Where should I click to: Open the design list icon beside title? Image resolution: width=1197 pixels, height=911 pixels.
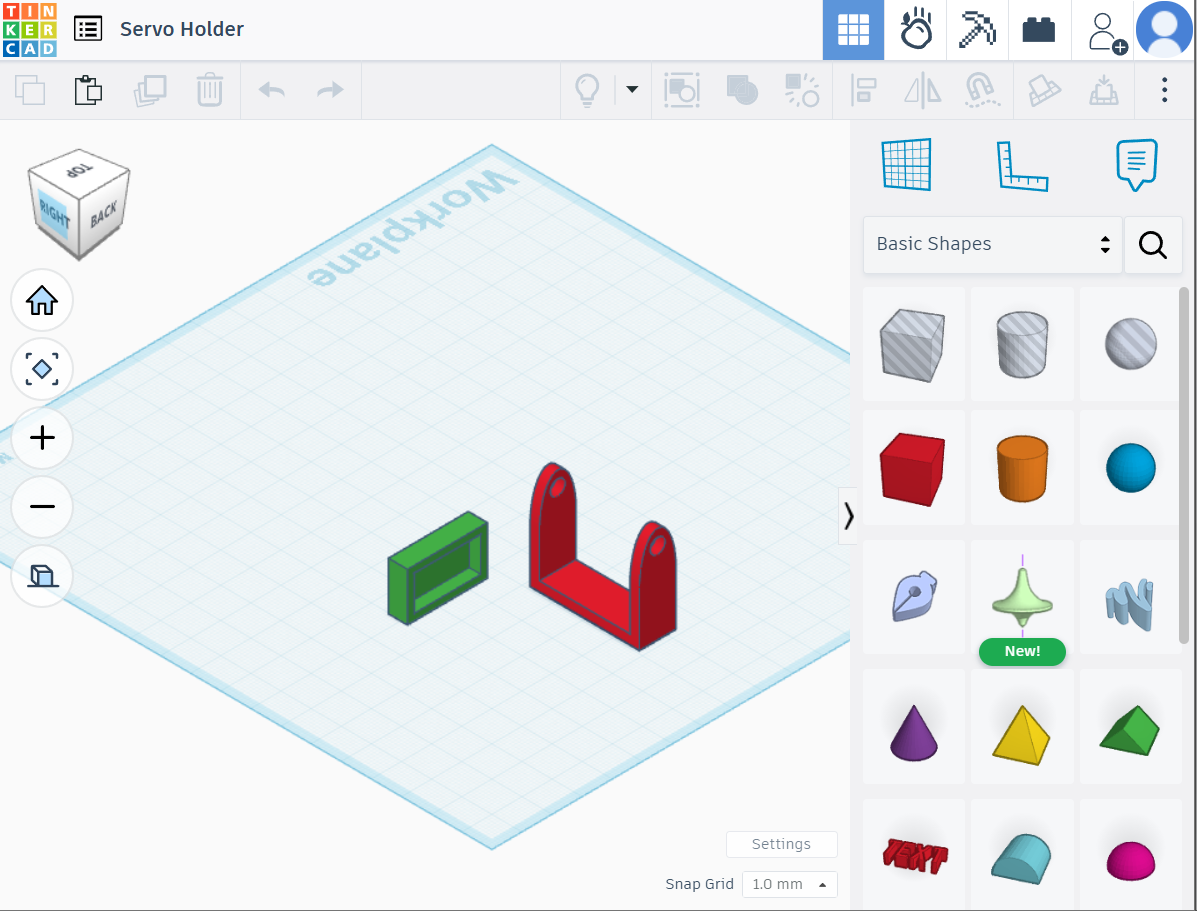tap(88, 29)
